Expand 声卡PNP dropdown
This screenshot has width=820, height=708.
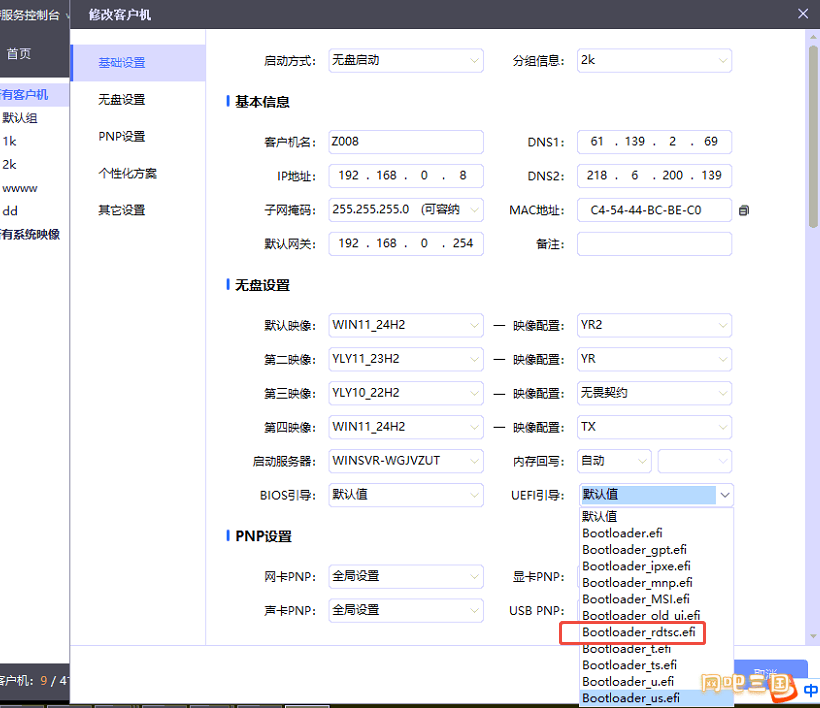(406, 610)
